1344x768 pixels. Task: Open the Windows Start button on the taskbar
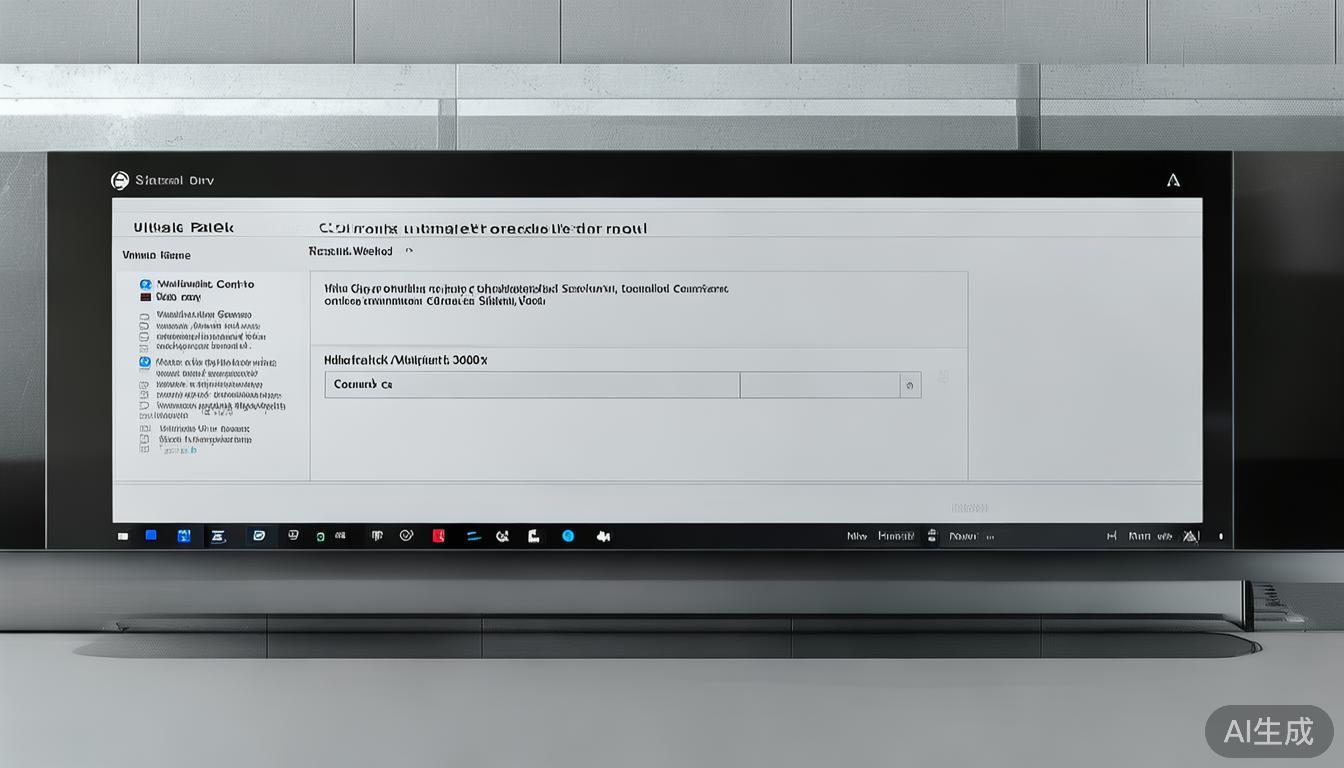[x=123, y=536]
